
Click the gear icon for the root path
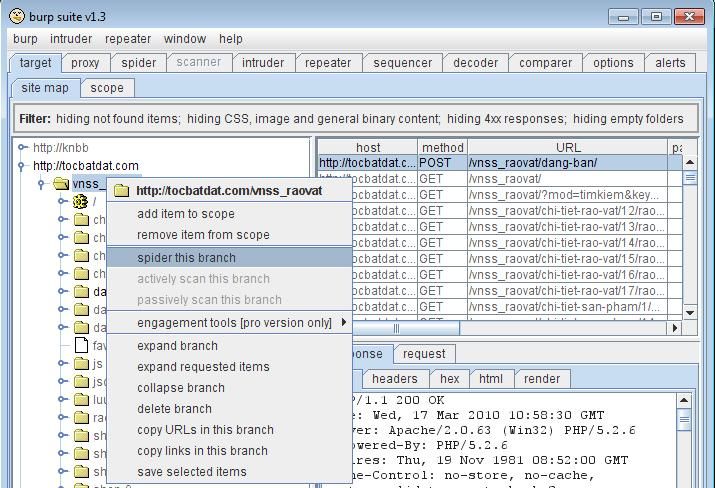pos(81,202)
